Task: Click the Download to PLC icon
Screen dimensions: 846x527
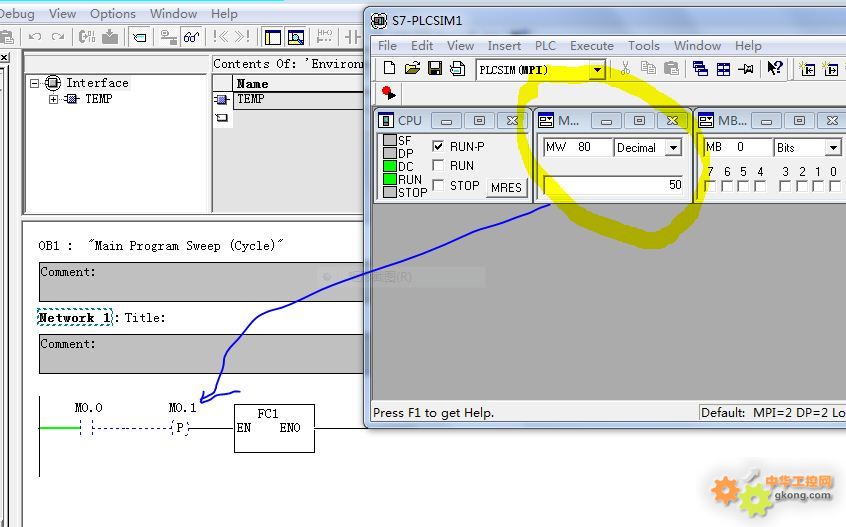Action: click(110, 36)
